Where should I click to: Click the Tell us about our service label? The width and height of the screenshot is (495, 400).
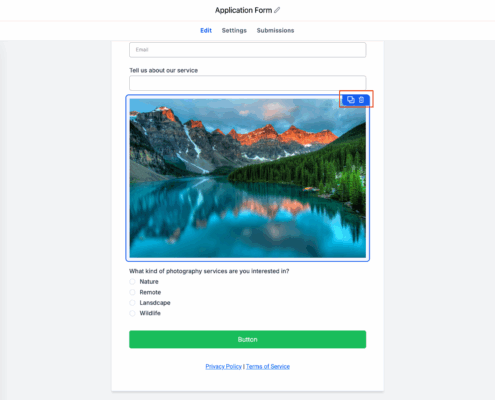coord(163,70)
